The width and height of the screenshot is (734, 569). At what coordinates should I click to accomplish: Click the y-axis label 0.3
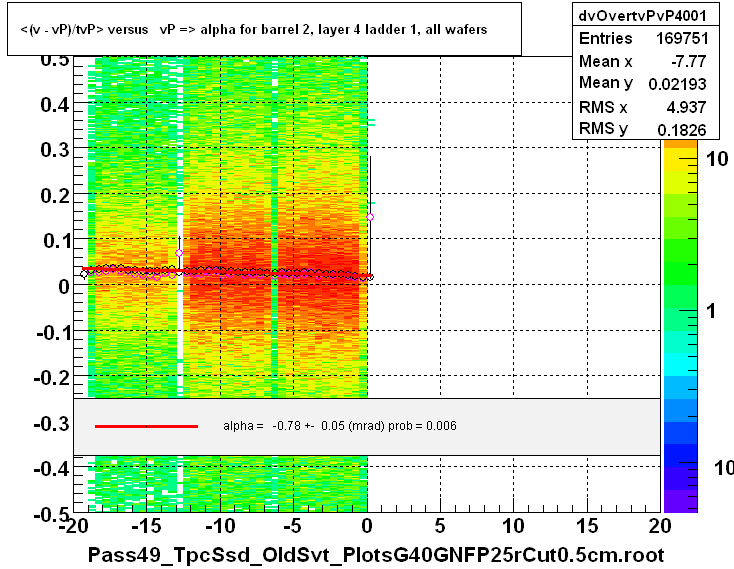pos(55,150)
